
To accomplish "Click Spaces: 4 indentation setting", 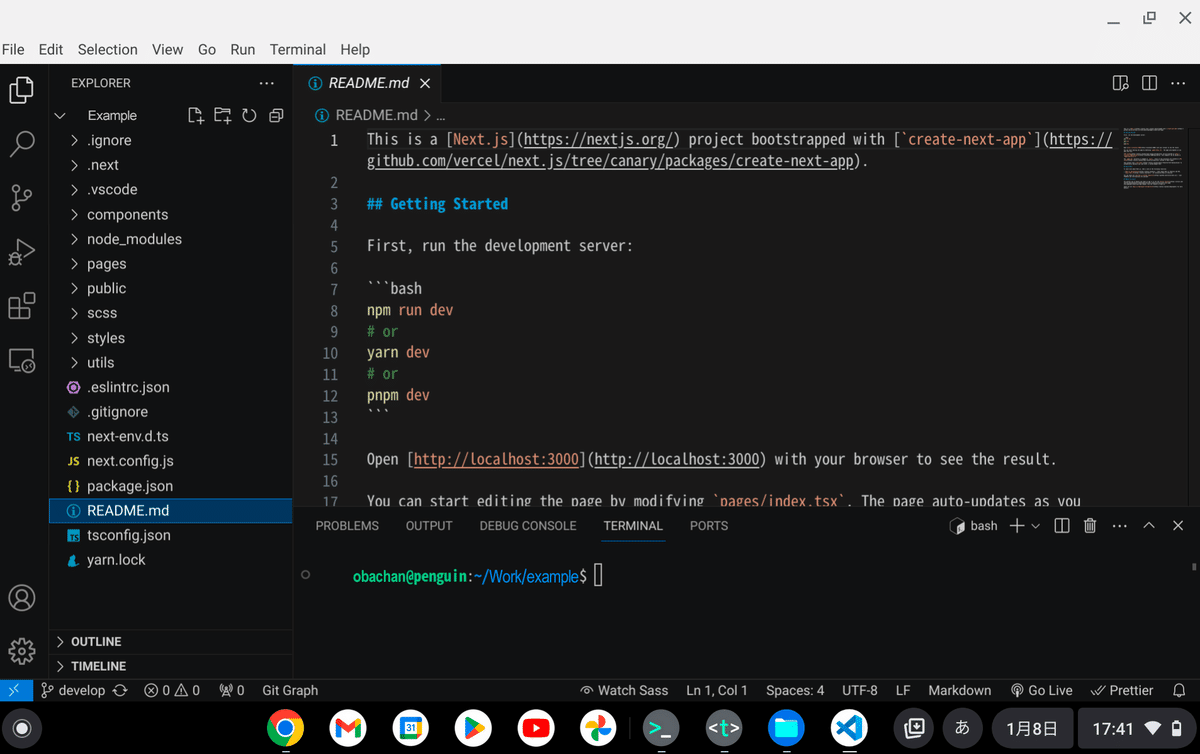I will pos(795,690).
